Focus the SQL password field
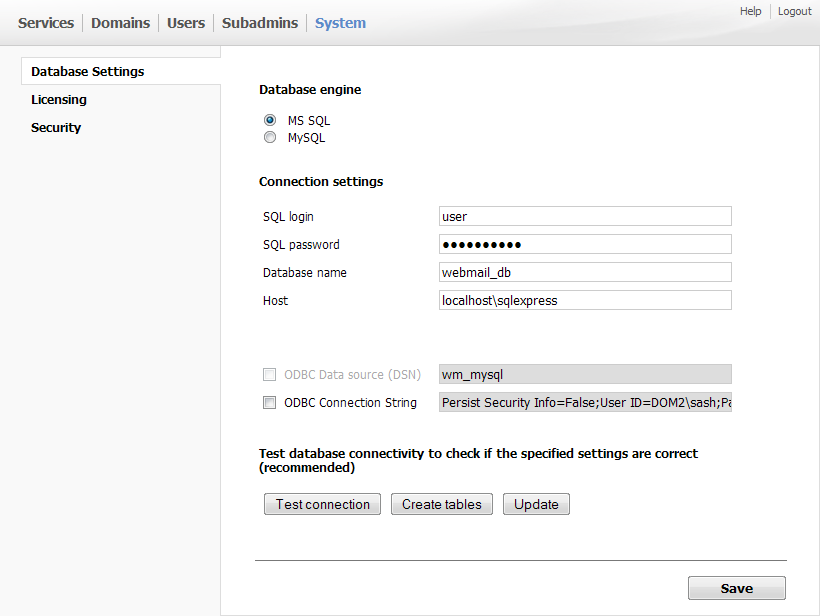Image resolution: width=820 pixels, height=616 pixels. point(585,244)
